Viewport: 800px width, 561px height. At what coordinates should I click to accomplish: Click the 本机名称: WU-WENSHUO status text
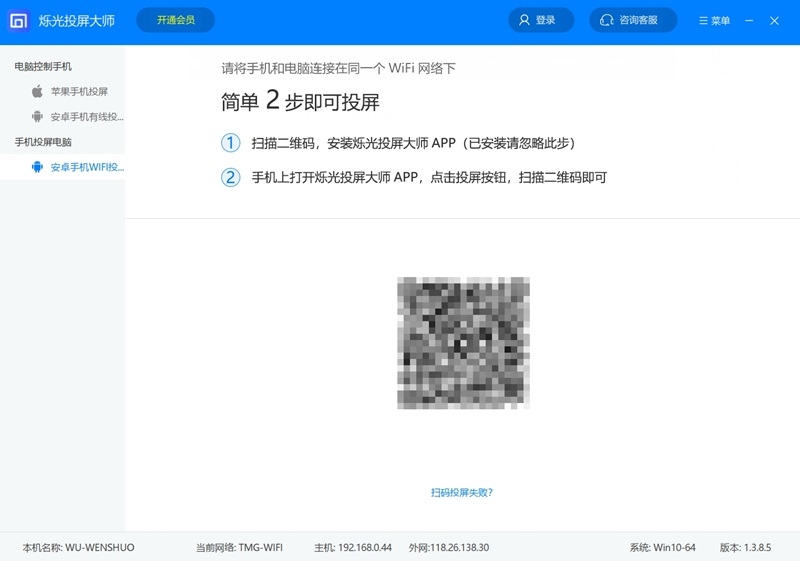[x=79, y=548]
